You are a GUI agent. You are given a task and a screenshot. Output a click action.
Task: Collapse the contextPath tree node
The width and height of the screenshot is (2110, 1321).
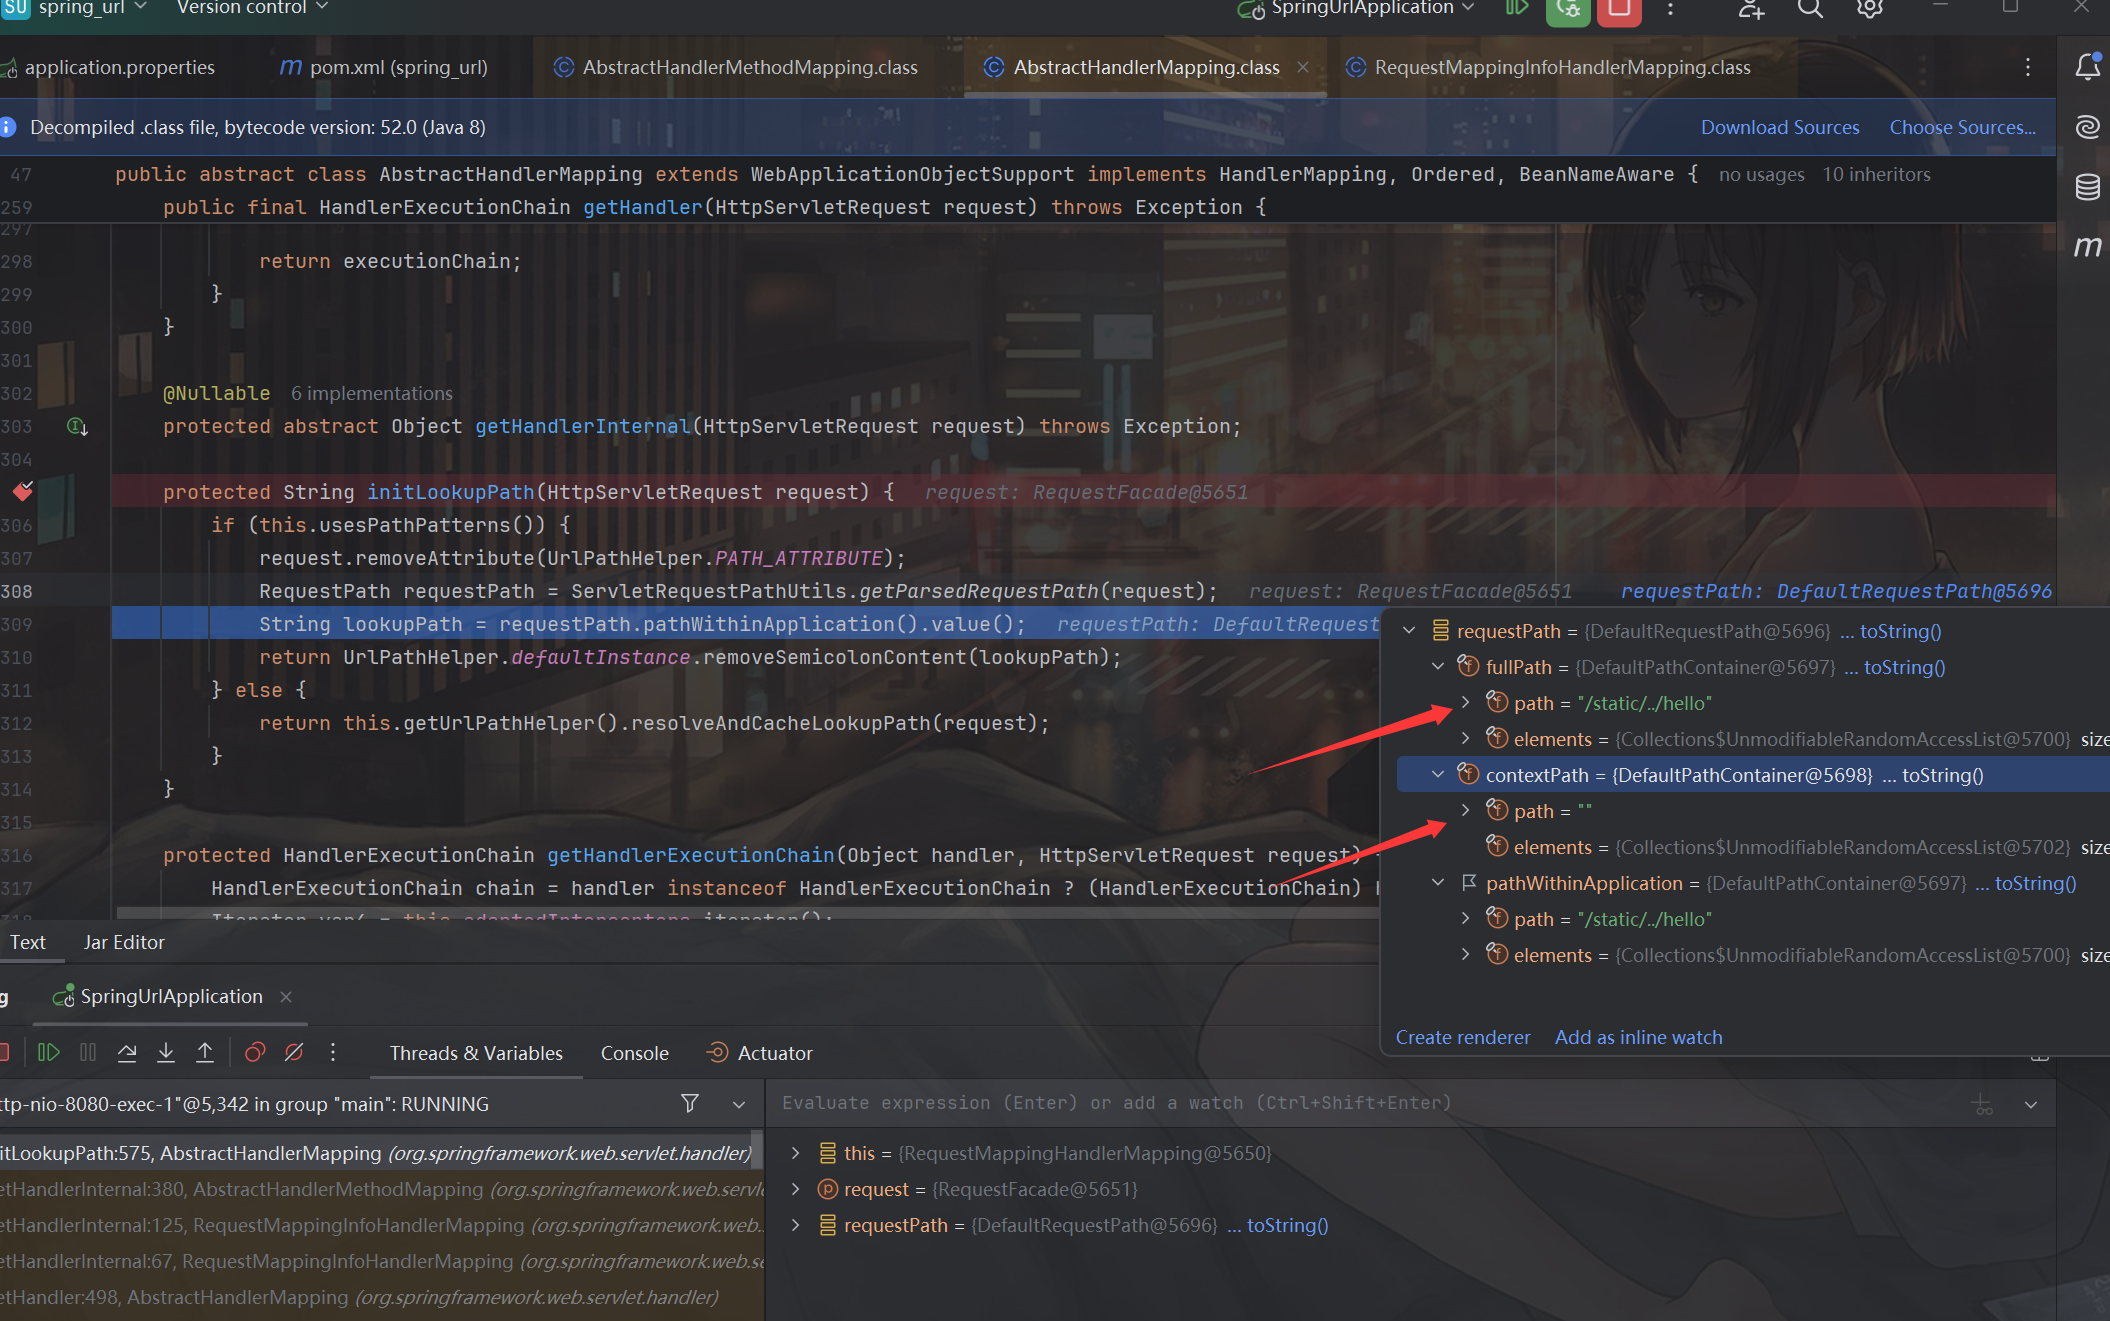(x=1438, y=775)
